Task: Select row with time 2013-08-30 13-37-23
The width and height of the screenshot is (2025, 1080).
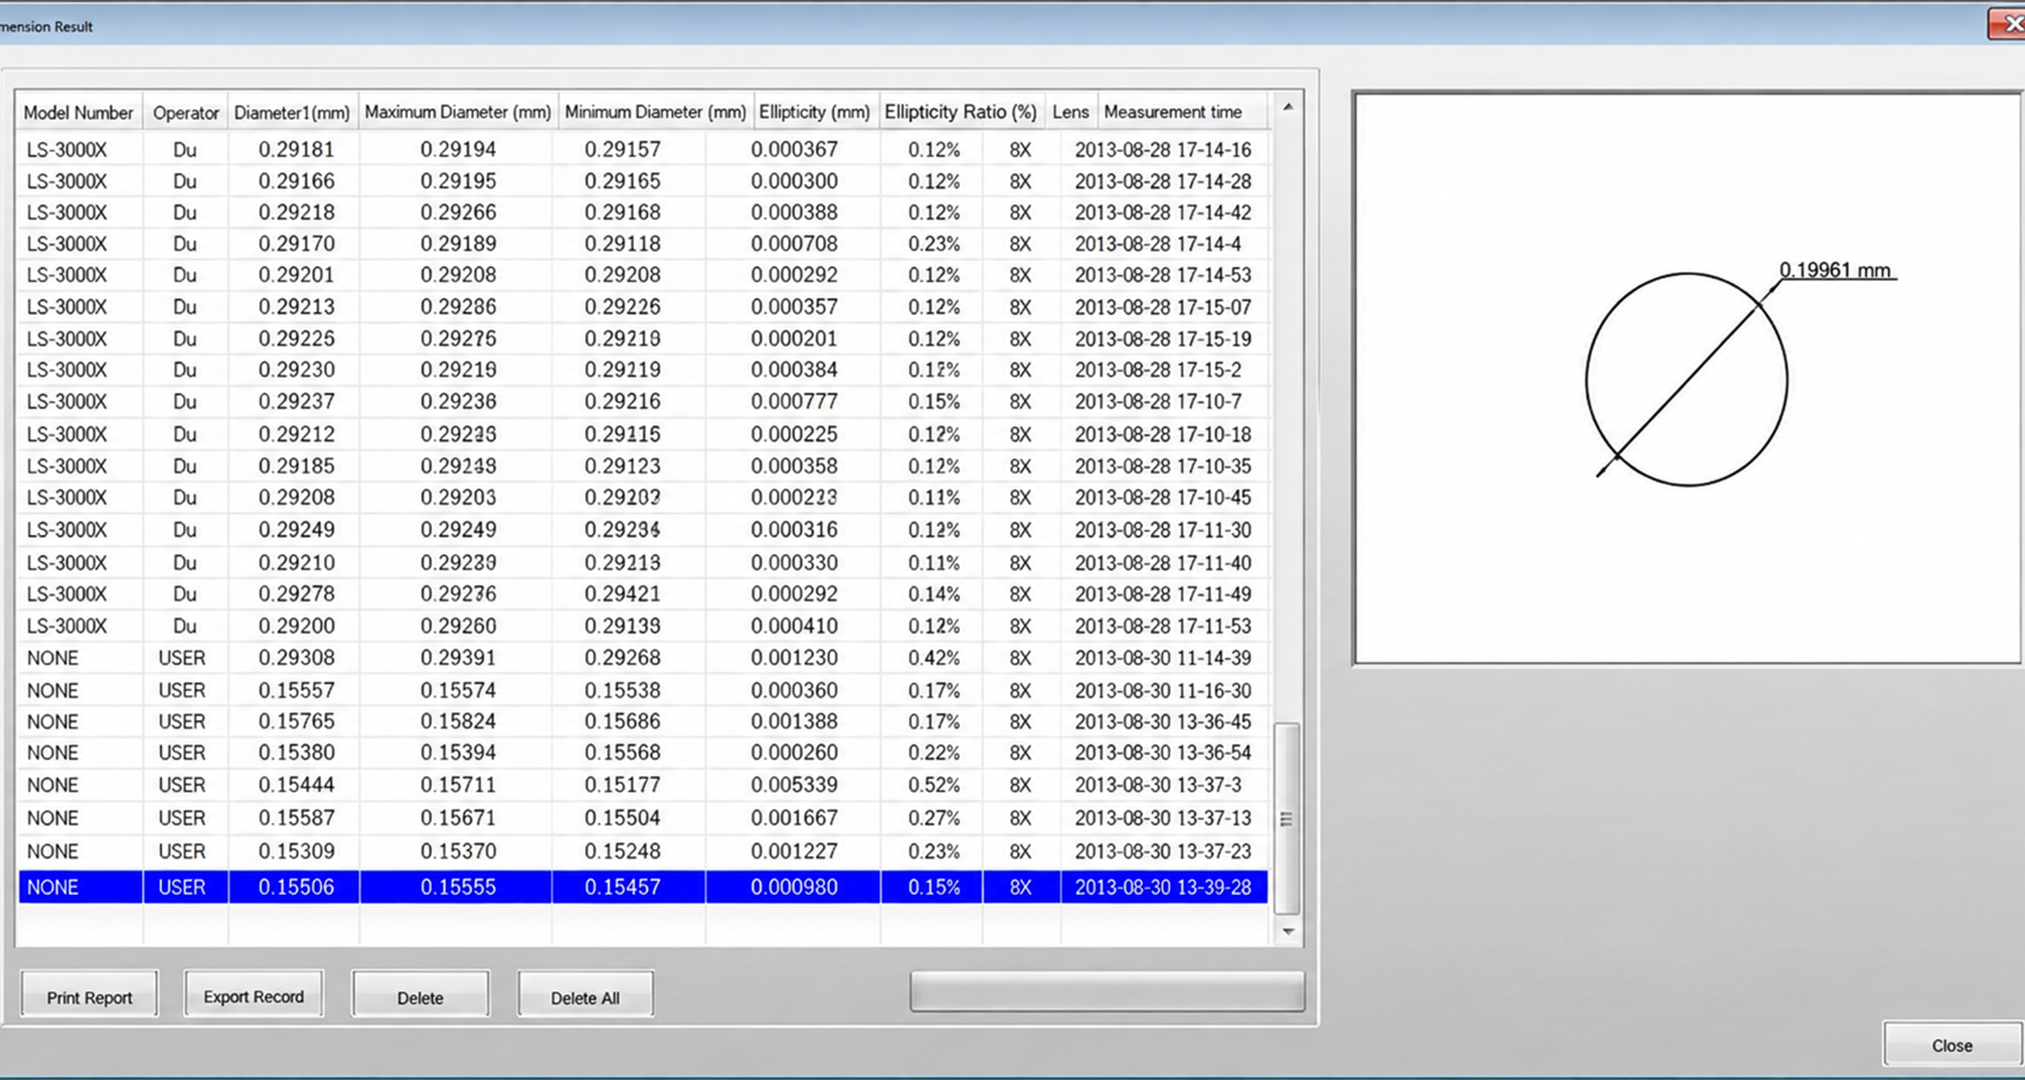Action: pyautogui.click(x=643, y=851)
